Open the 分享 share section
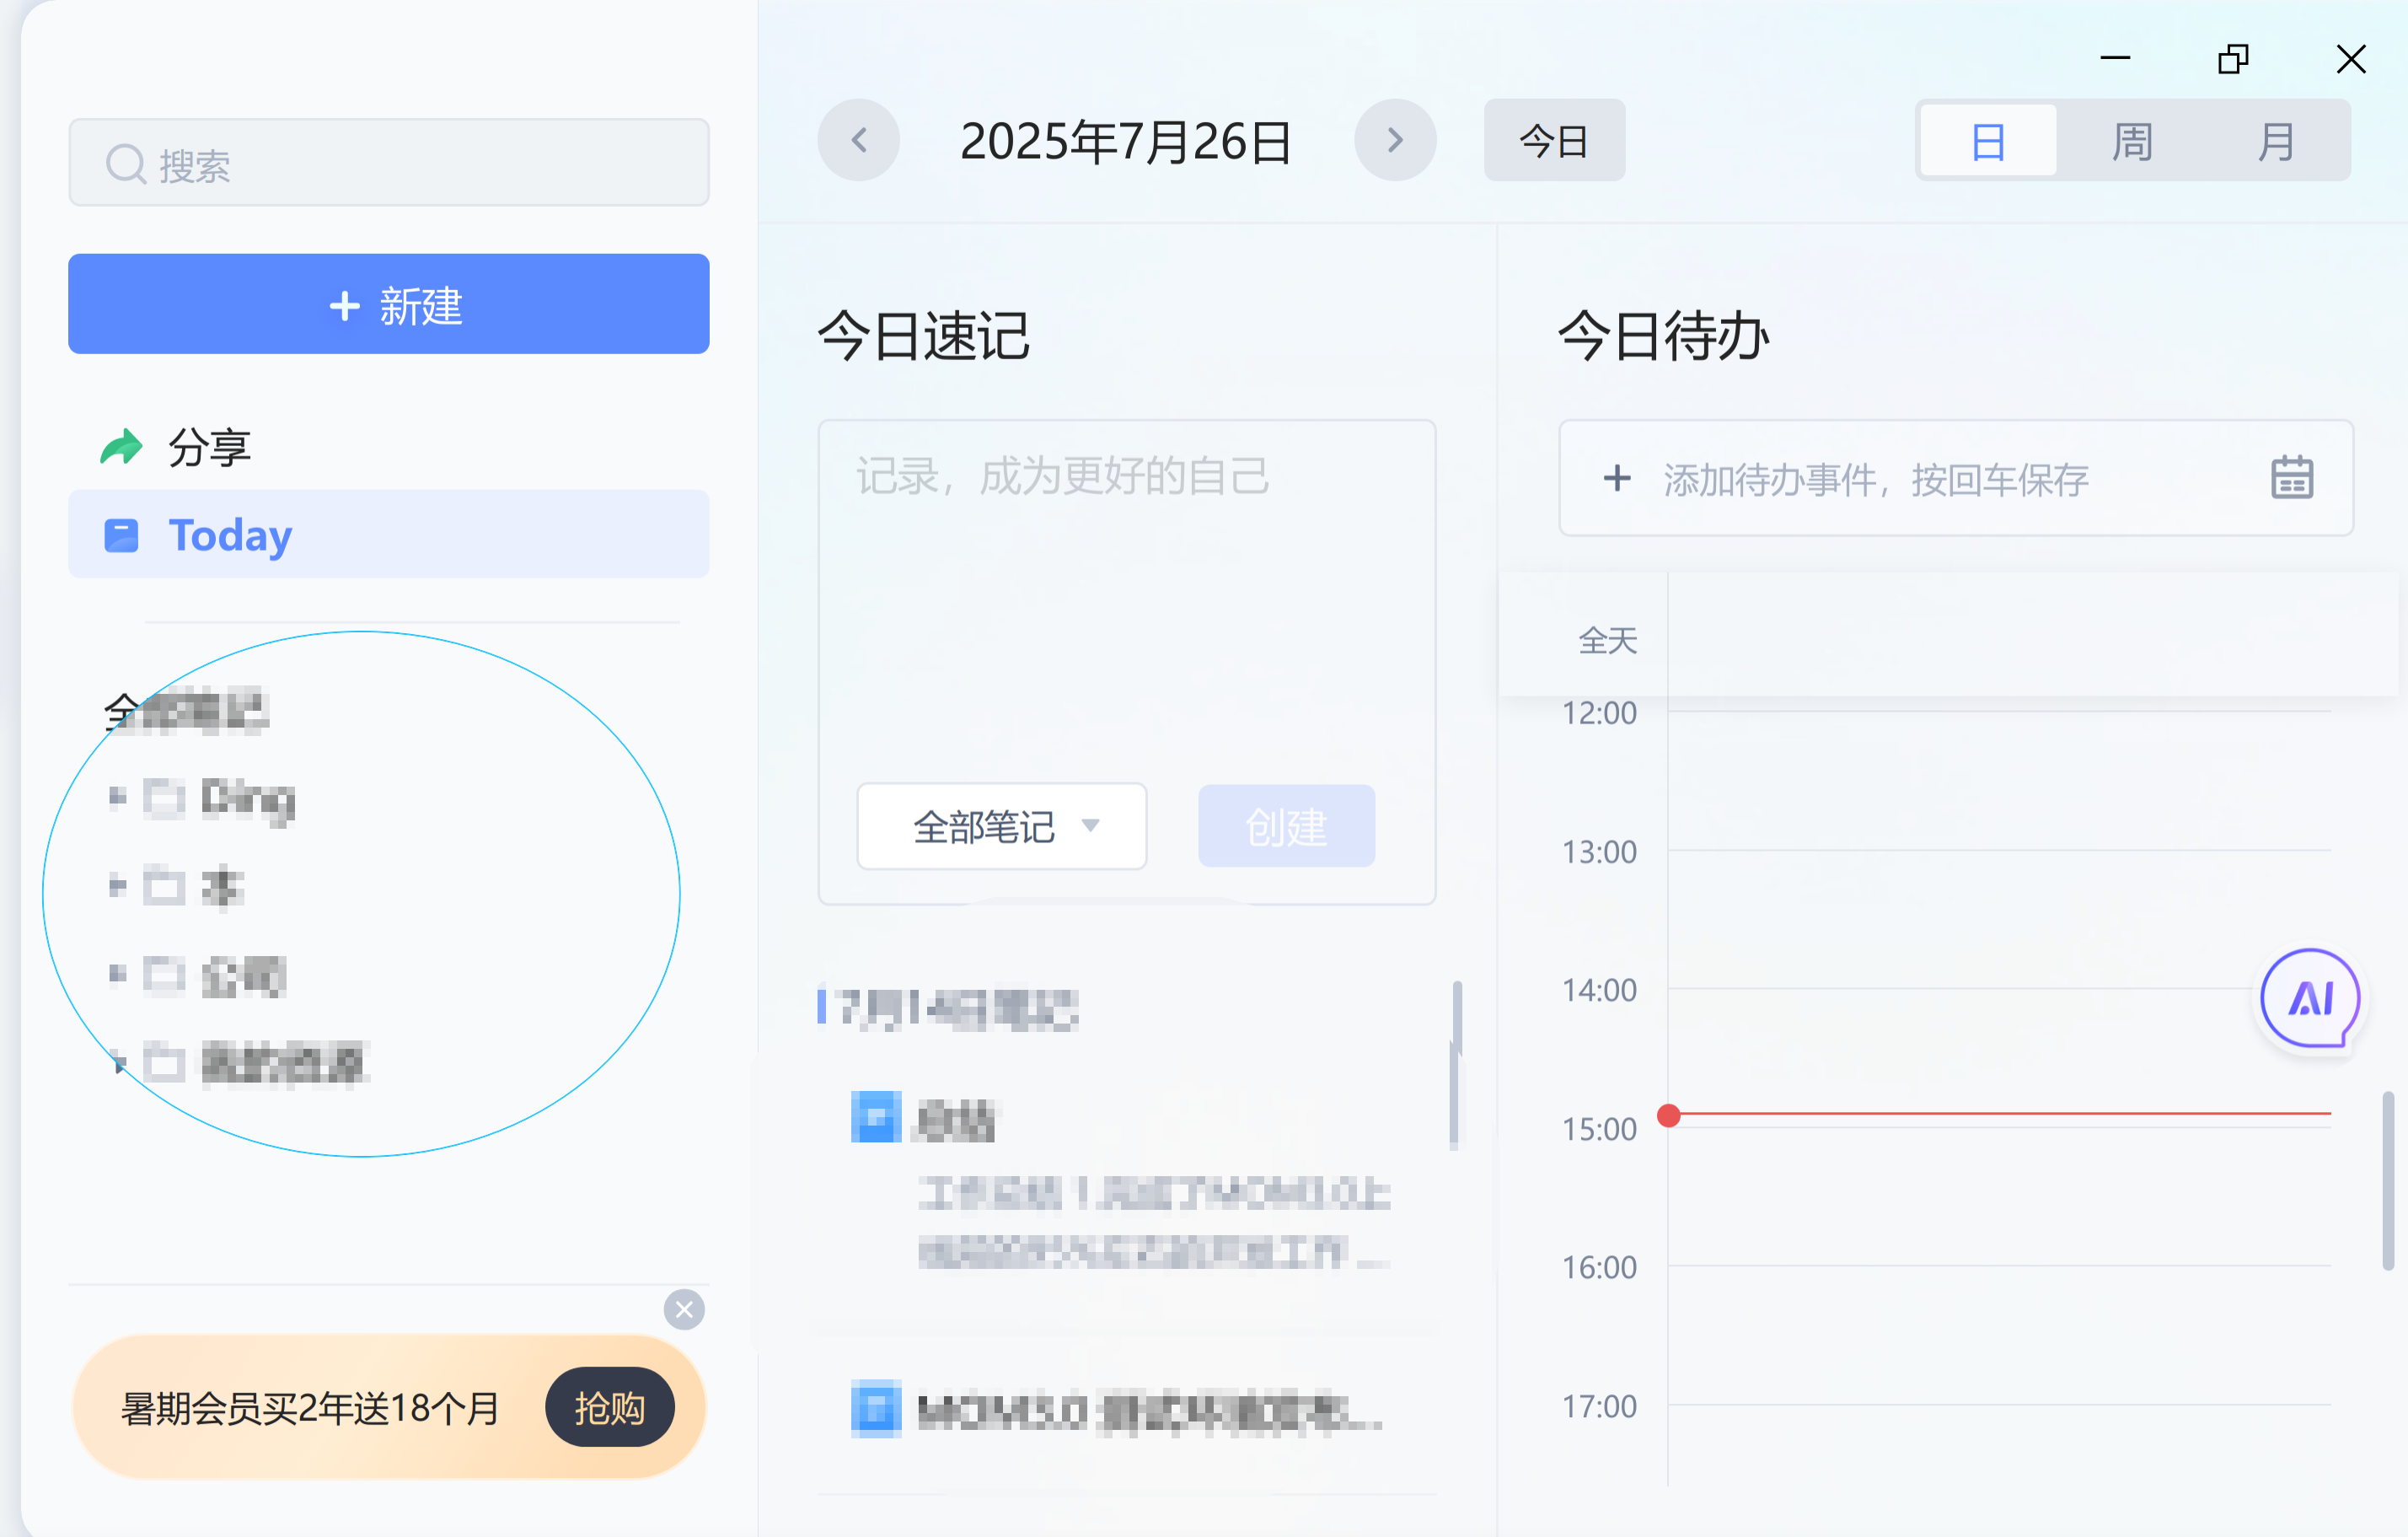2408x1537 pixels. [389, 447]
